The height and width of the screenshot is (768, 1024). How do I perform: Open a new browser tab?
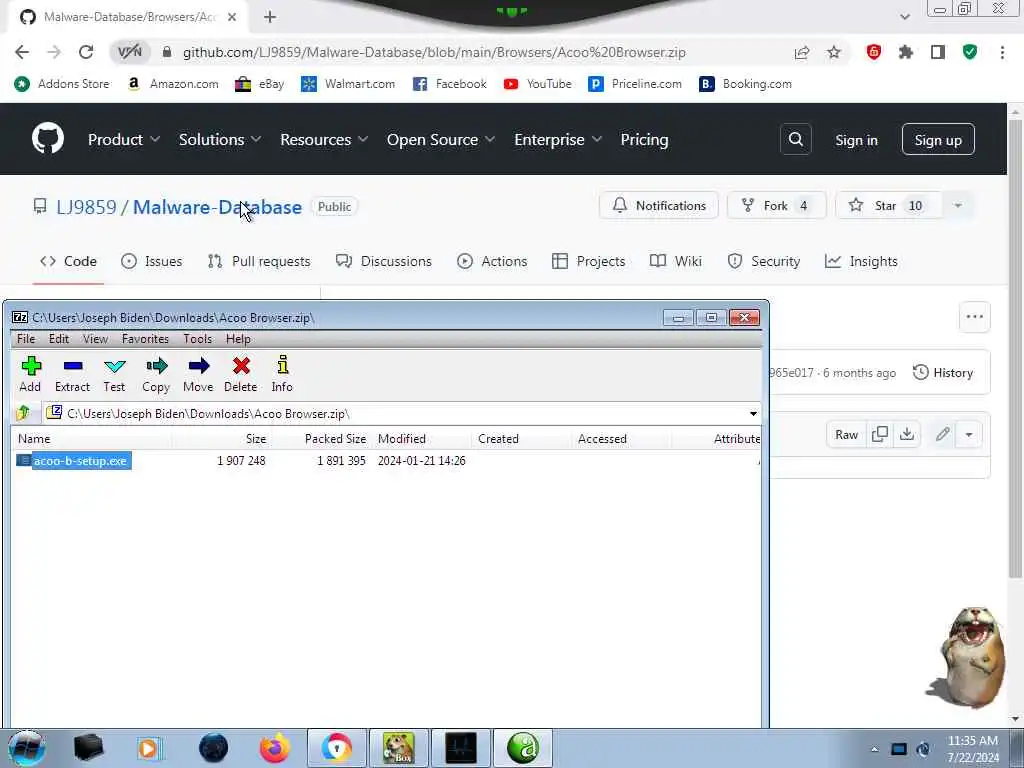pos(270,17)
